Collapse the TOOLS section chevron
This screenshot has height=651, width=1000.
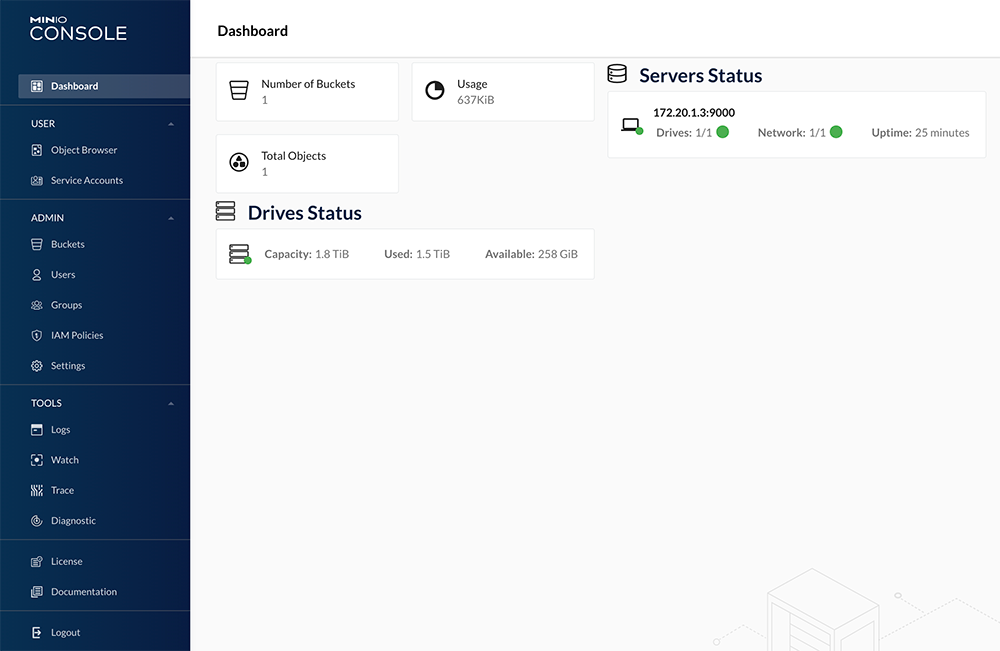point(171,404)
